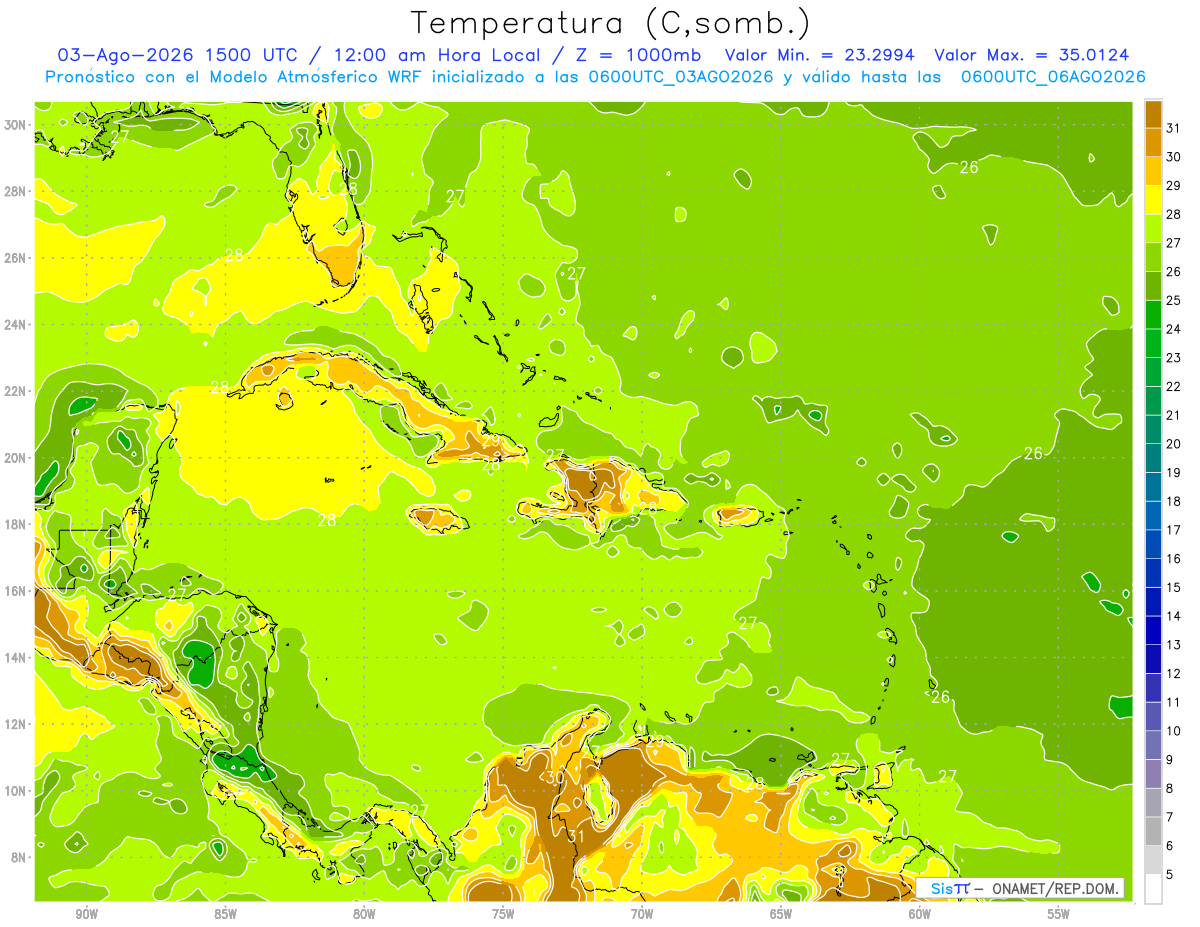Select the purple legend swatch between 9 and 10

pos(1153,746)
